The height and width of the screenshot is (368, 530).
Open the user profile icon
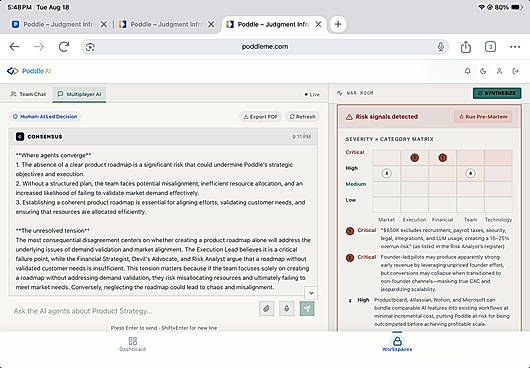pyautogui.click(x=499, y=71)
